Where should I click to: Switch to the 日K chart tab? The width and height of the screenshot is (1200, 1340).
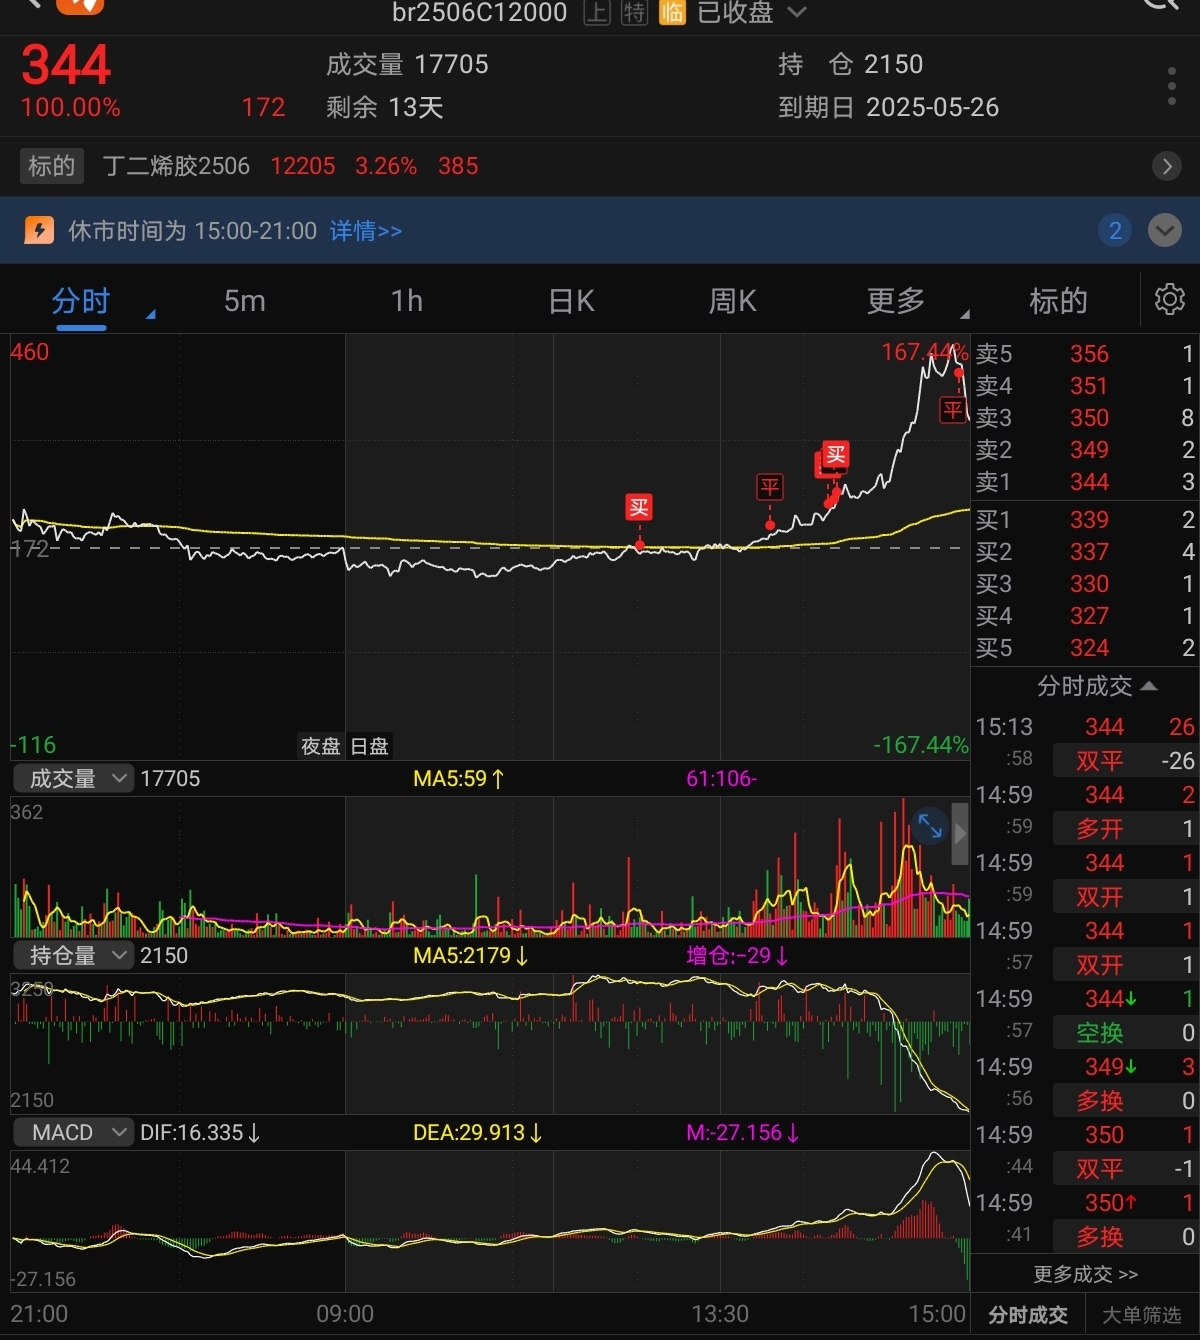(x=571, y=300)
